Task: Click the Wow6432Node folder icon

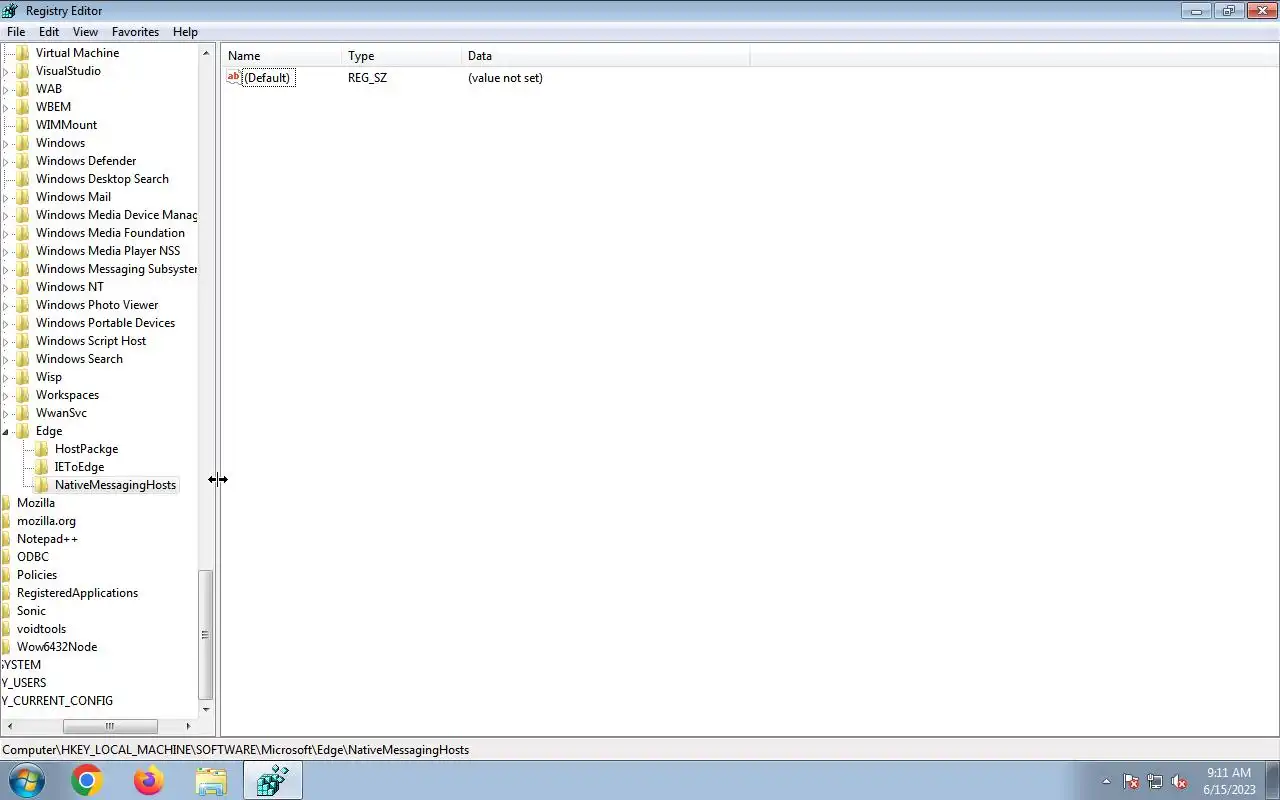Action: coord(6,647)
